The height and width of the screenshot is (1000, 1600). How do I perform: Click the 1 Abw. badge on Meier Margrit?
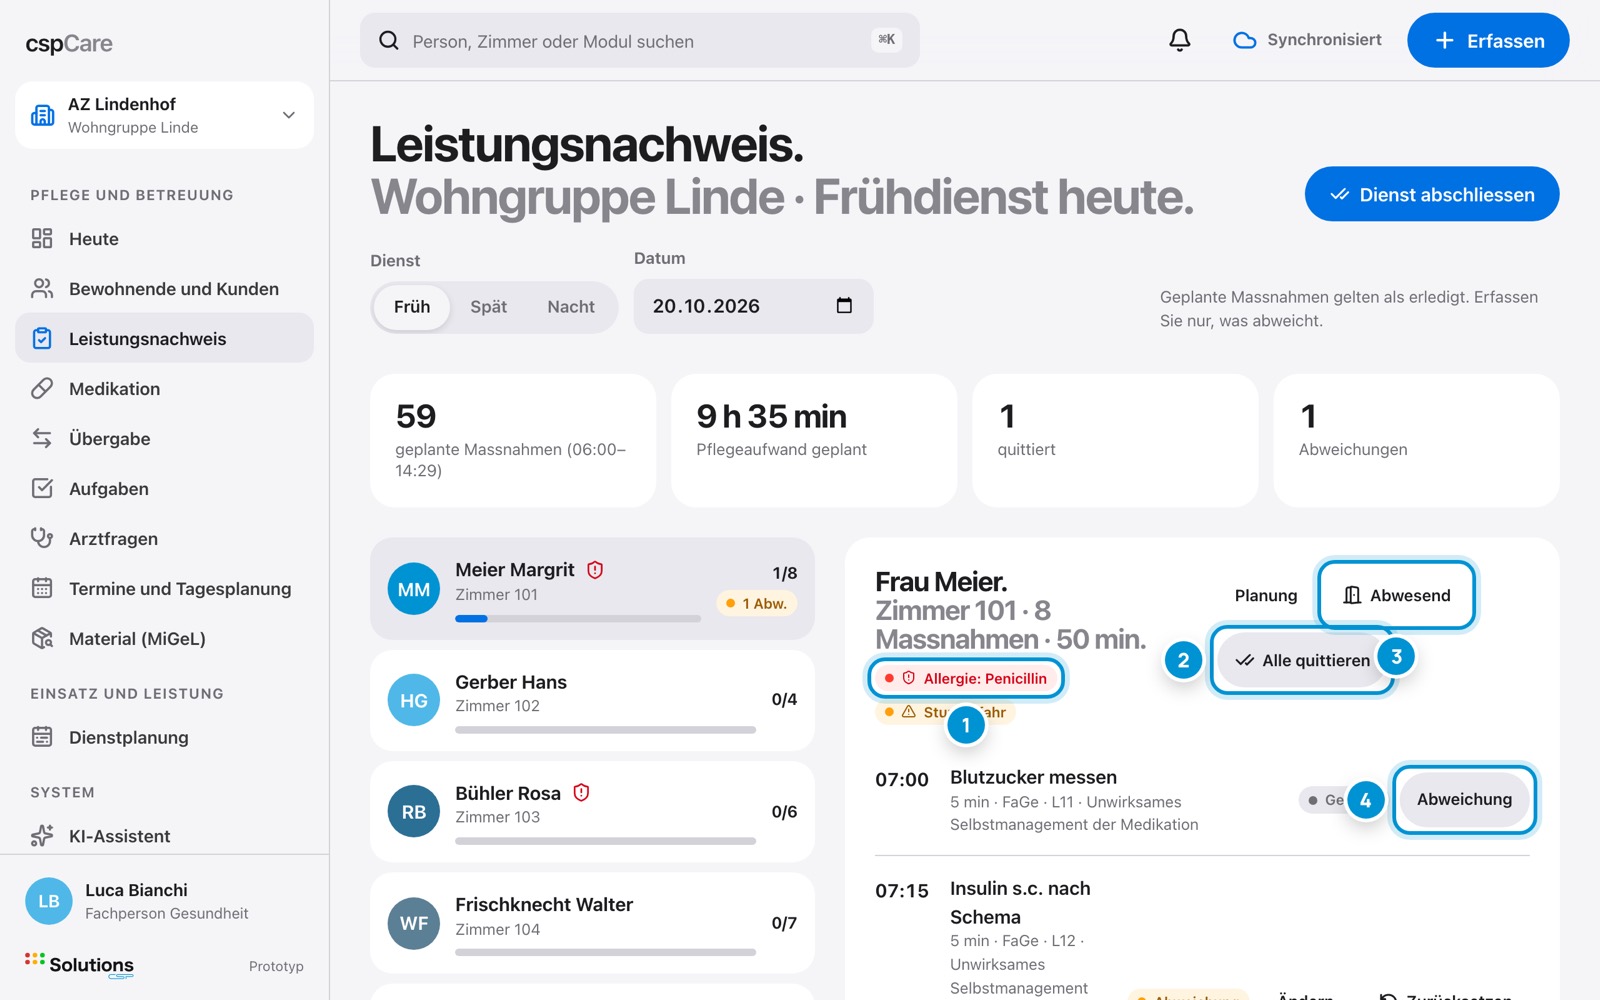click(x=757, y=603)
